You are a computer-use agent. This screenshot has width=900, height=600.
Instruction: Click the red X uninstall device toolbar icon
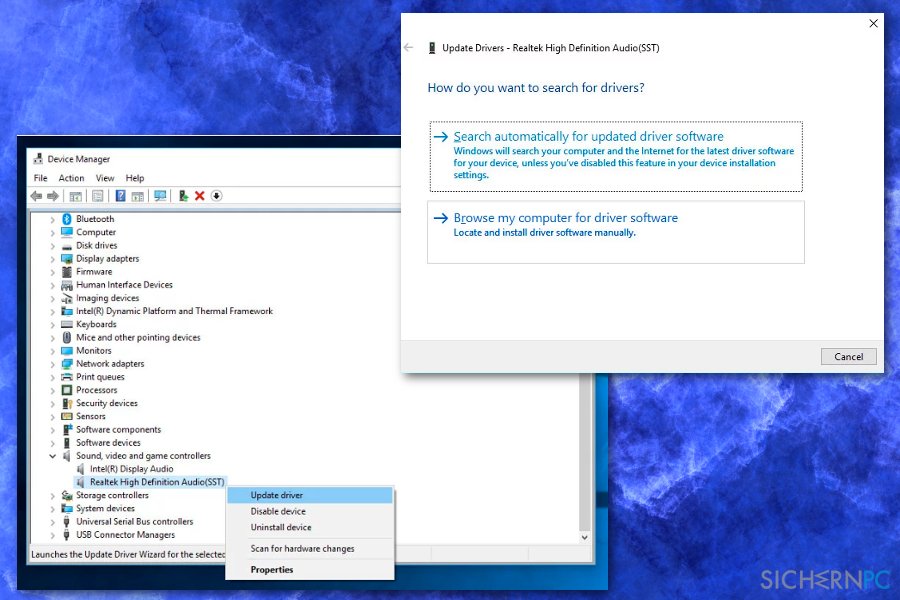[200, 196]
